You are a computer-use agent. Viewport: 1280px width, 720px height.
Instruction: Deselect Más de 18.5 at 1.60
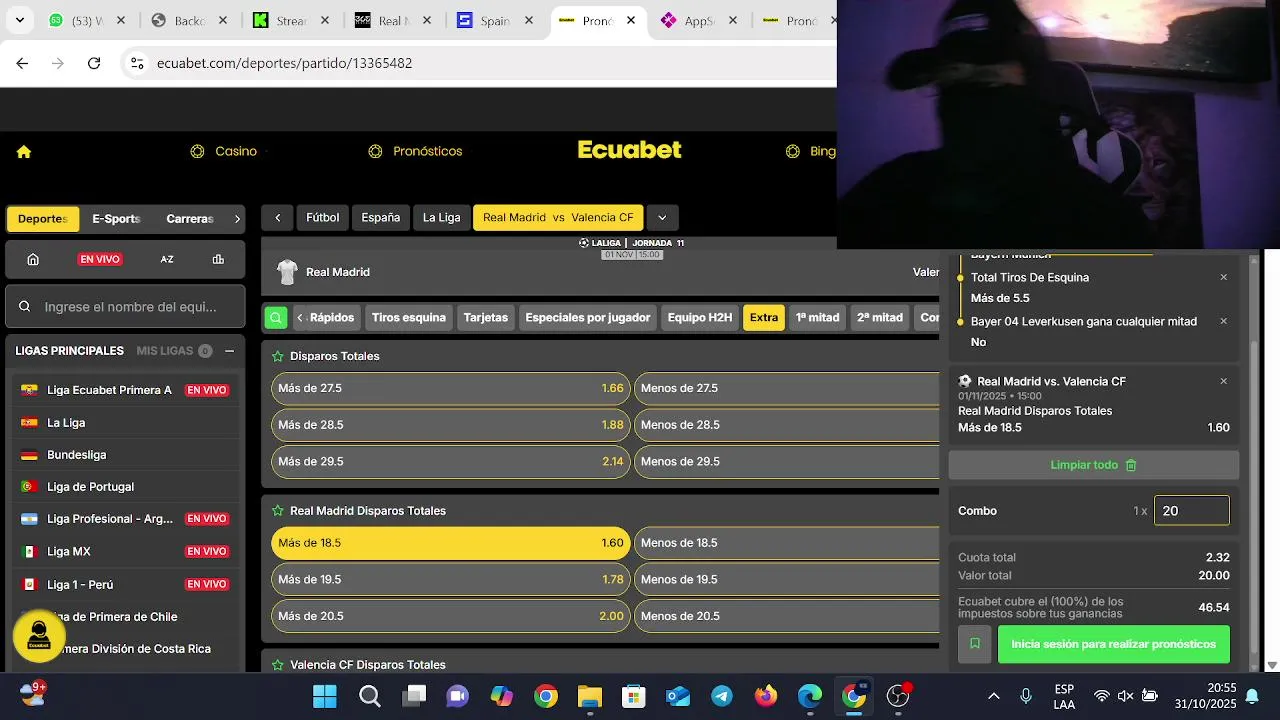click(x=451, y=543)
